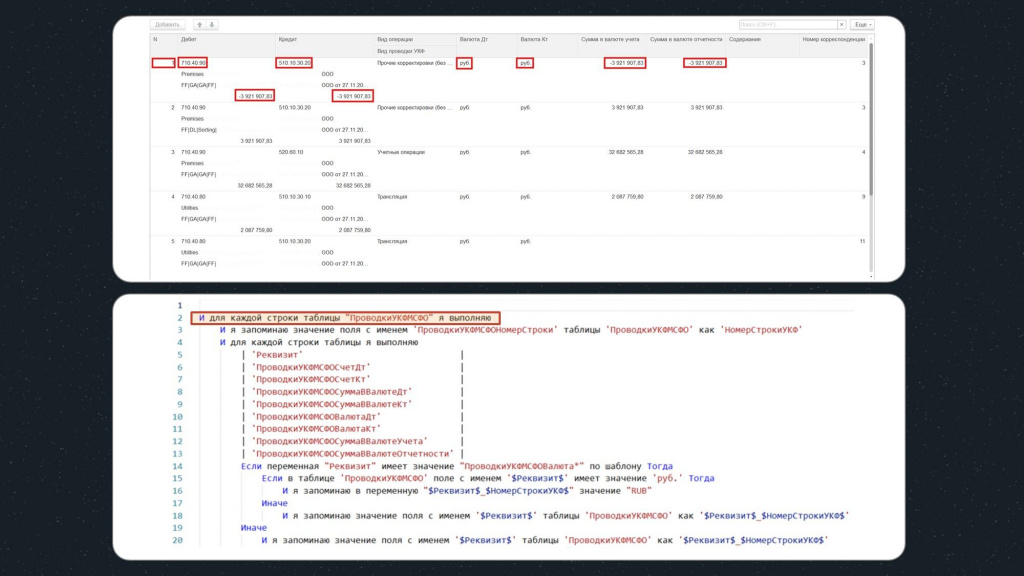Viewport: 1024px width, 576px height.
Task: Click the Номер корреспонденции column header
Action: [x=833, y=40]
